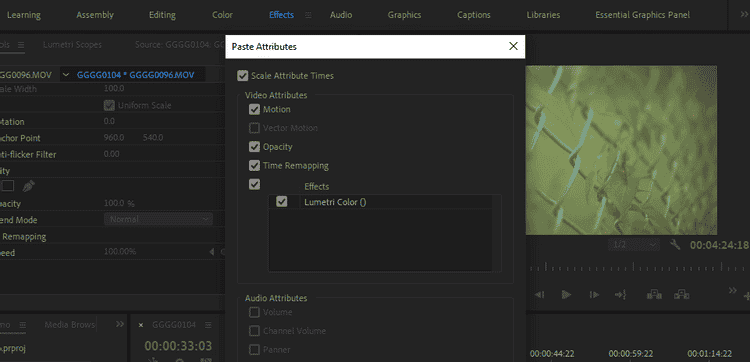Select the pen mask tool under Opacity

tap(28, 186)
